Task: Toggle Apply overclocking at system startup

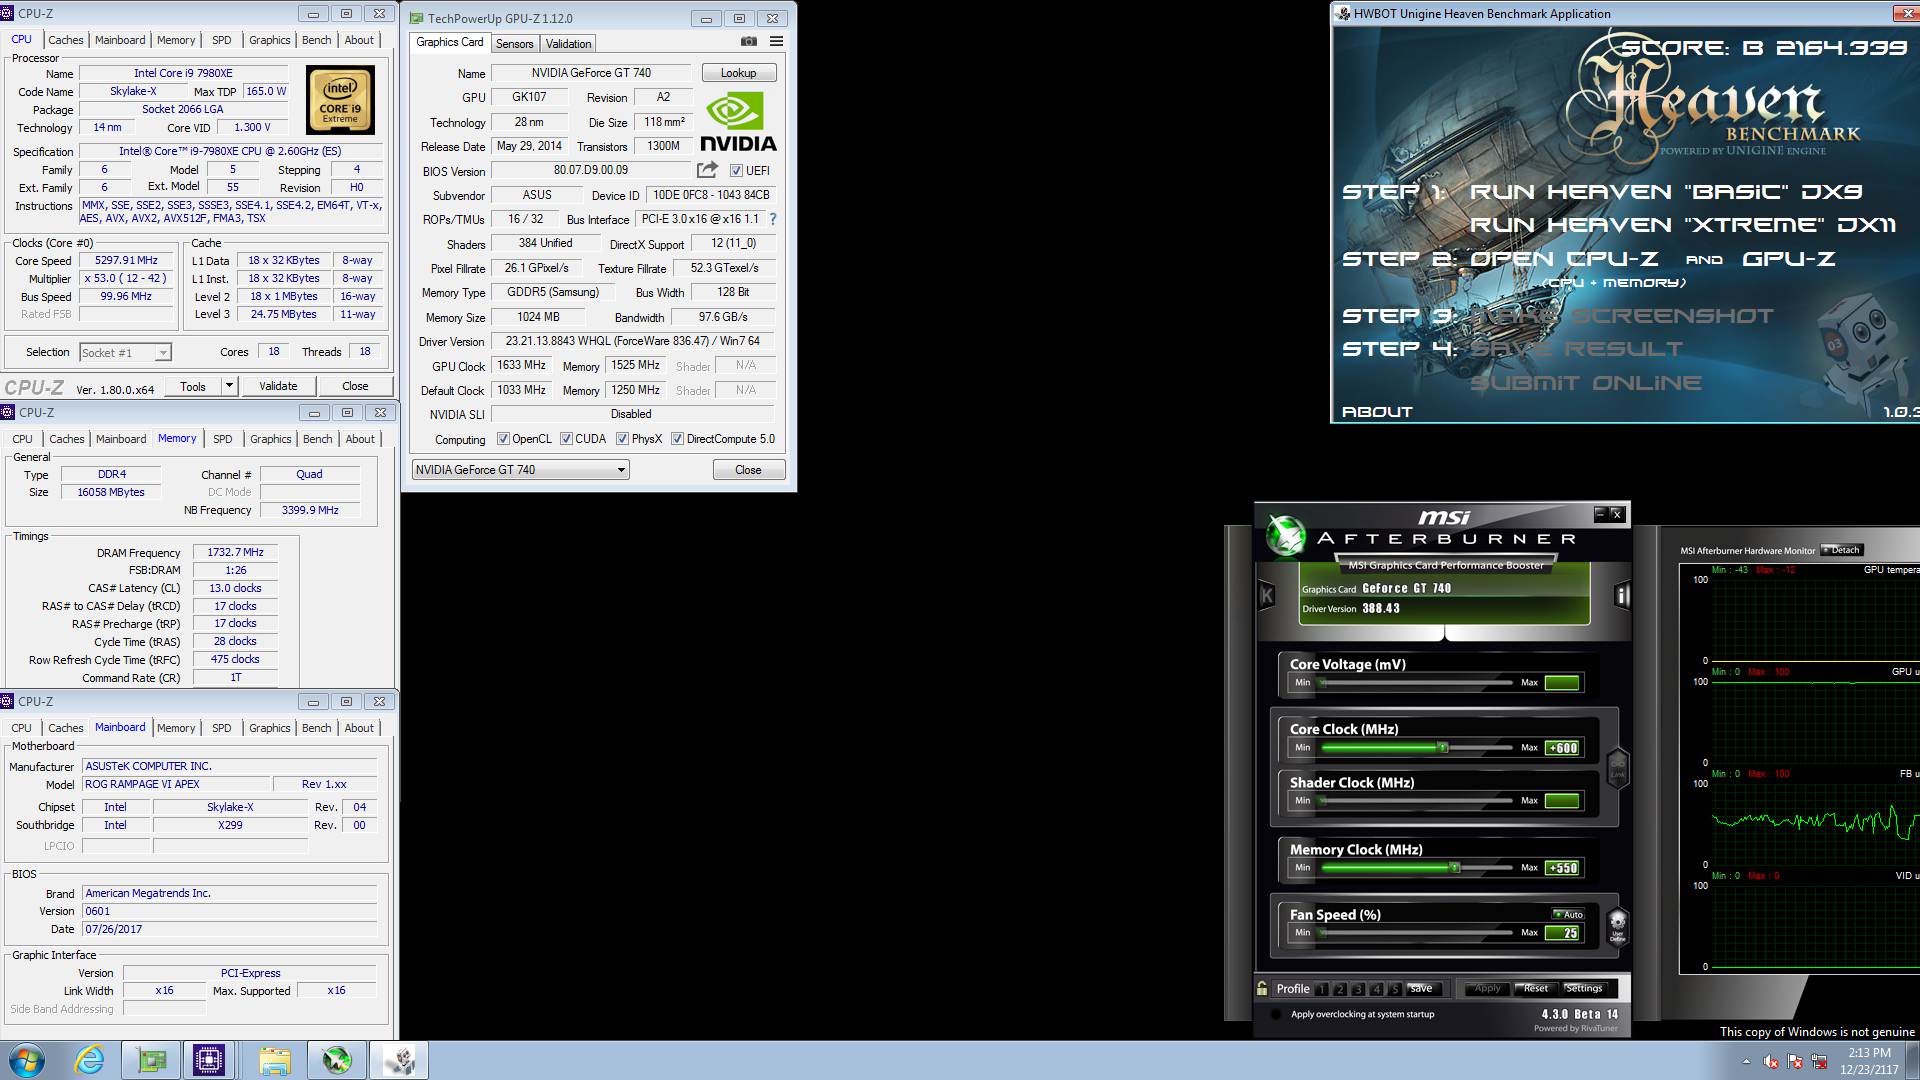Action: (x=1276, y=1015)
